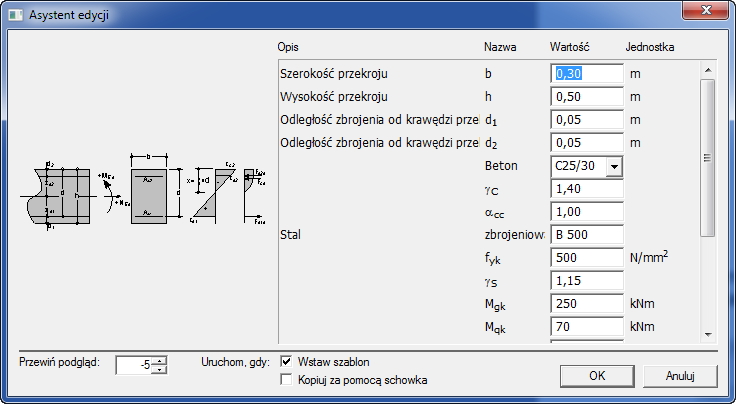Screen dimensions: 736x404
Task: Click the Anuluj button
Action: click(x=680, y=376)
